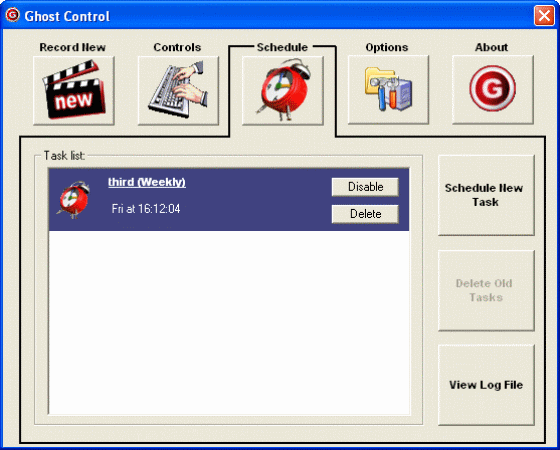Open the Controls keyboard icon
The width and height of the screenshot is (560, 450).
point(178,90)
